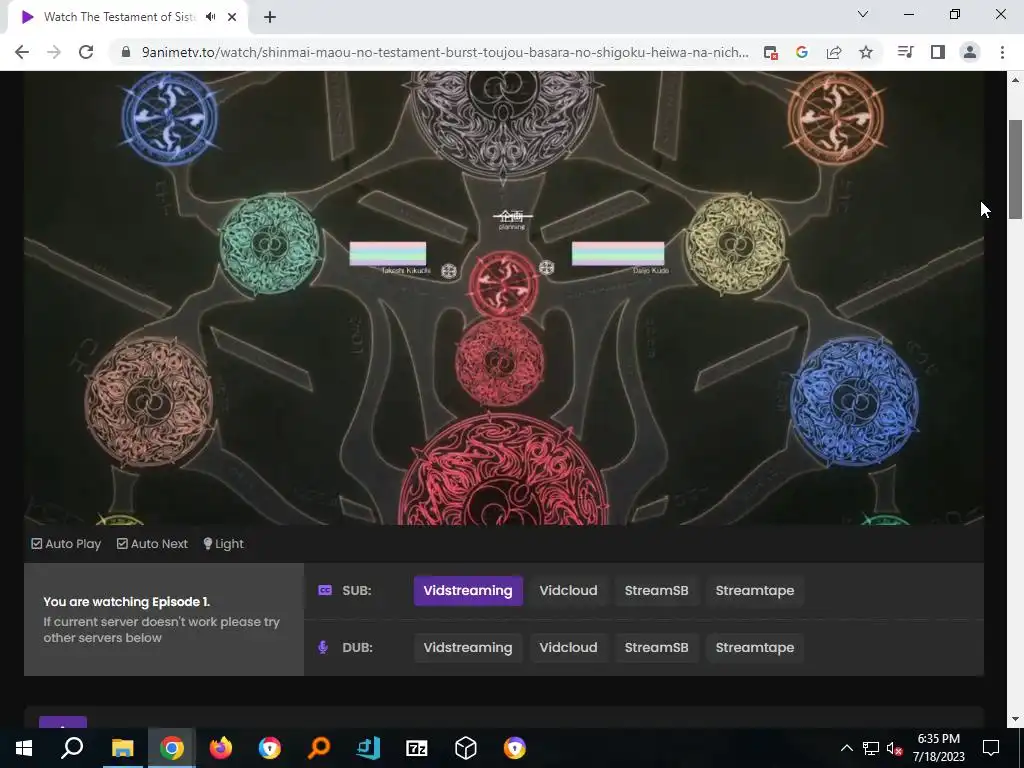This screenshot has width=1024, height=768.
Task: Share this page via the share icon
Action: click(834, 52)
